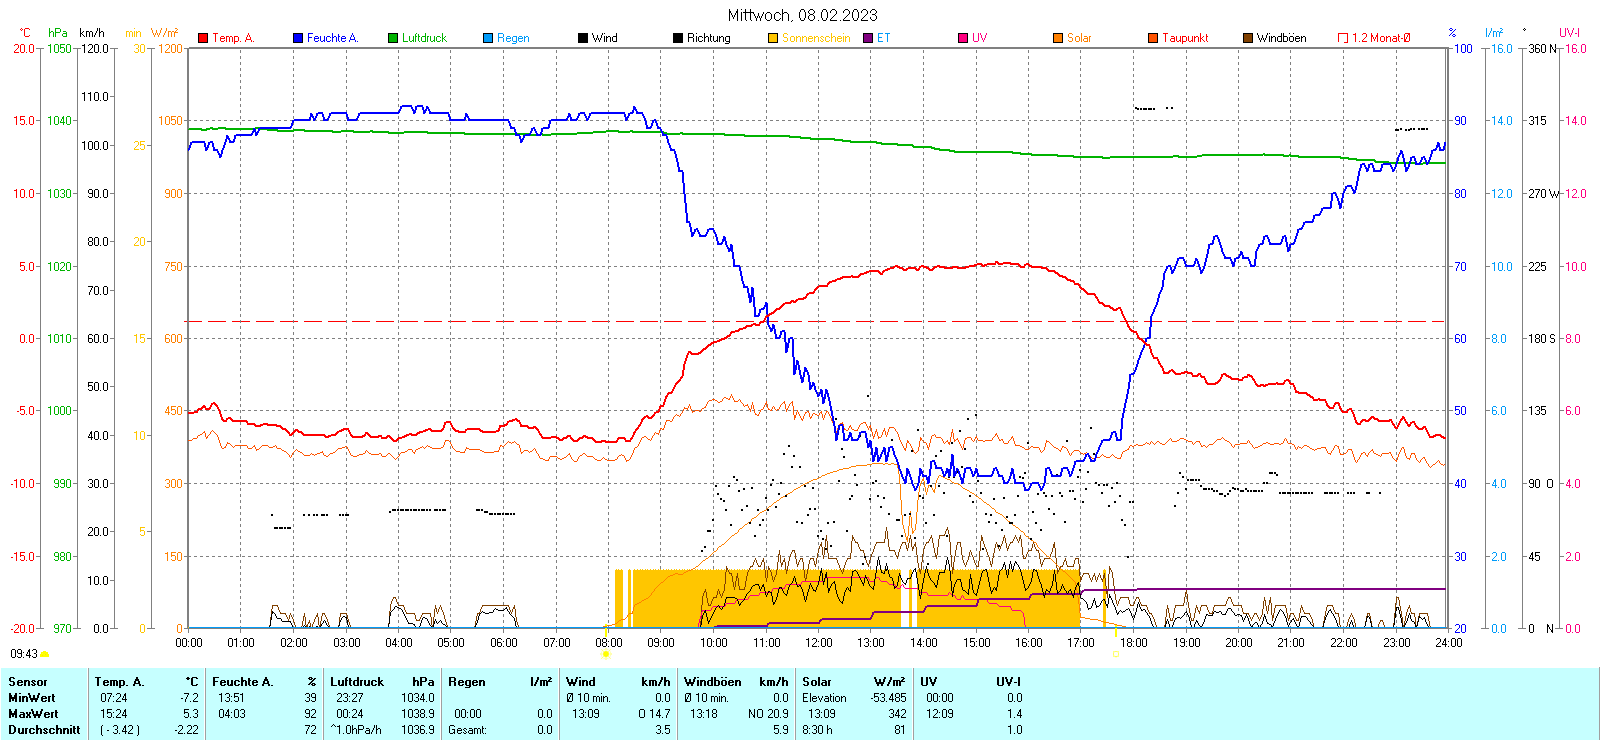Click the Solar column header in table
This screenshot has width=1600, height=740.
point(817,682)
